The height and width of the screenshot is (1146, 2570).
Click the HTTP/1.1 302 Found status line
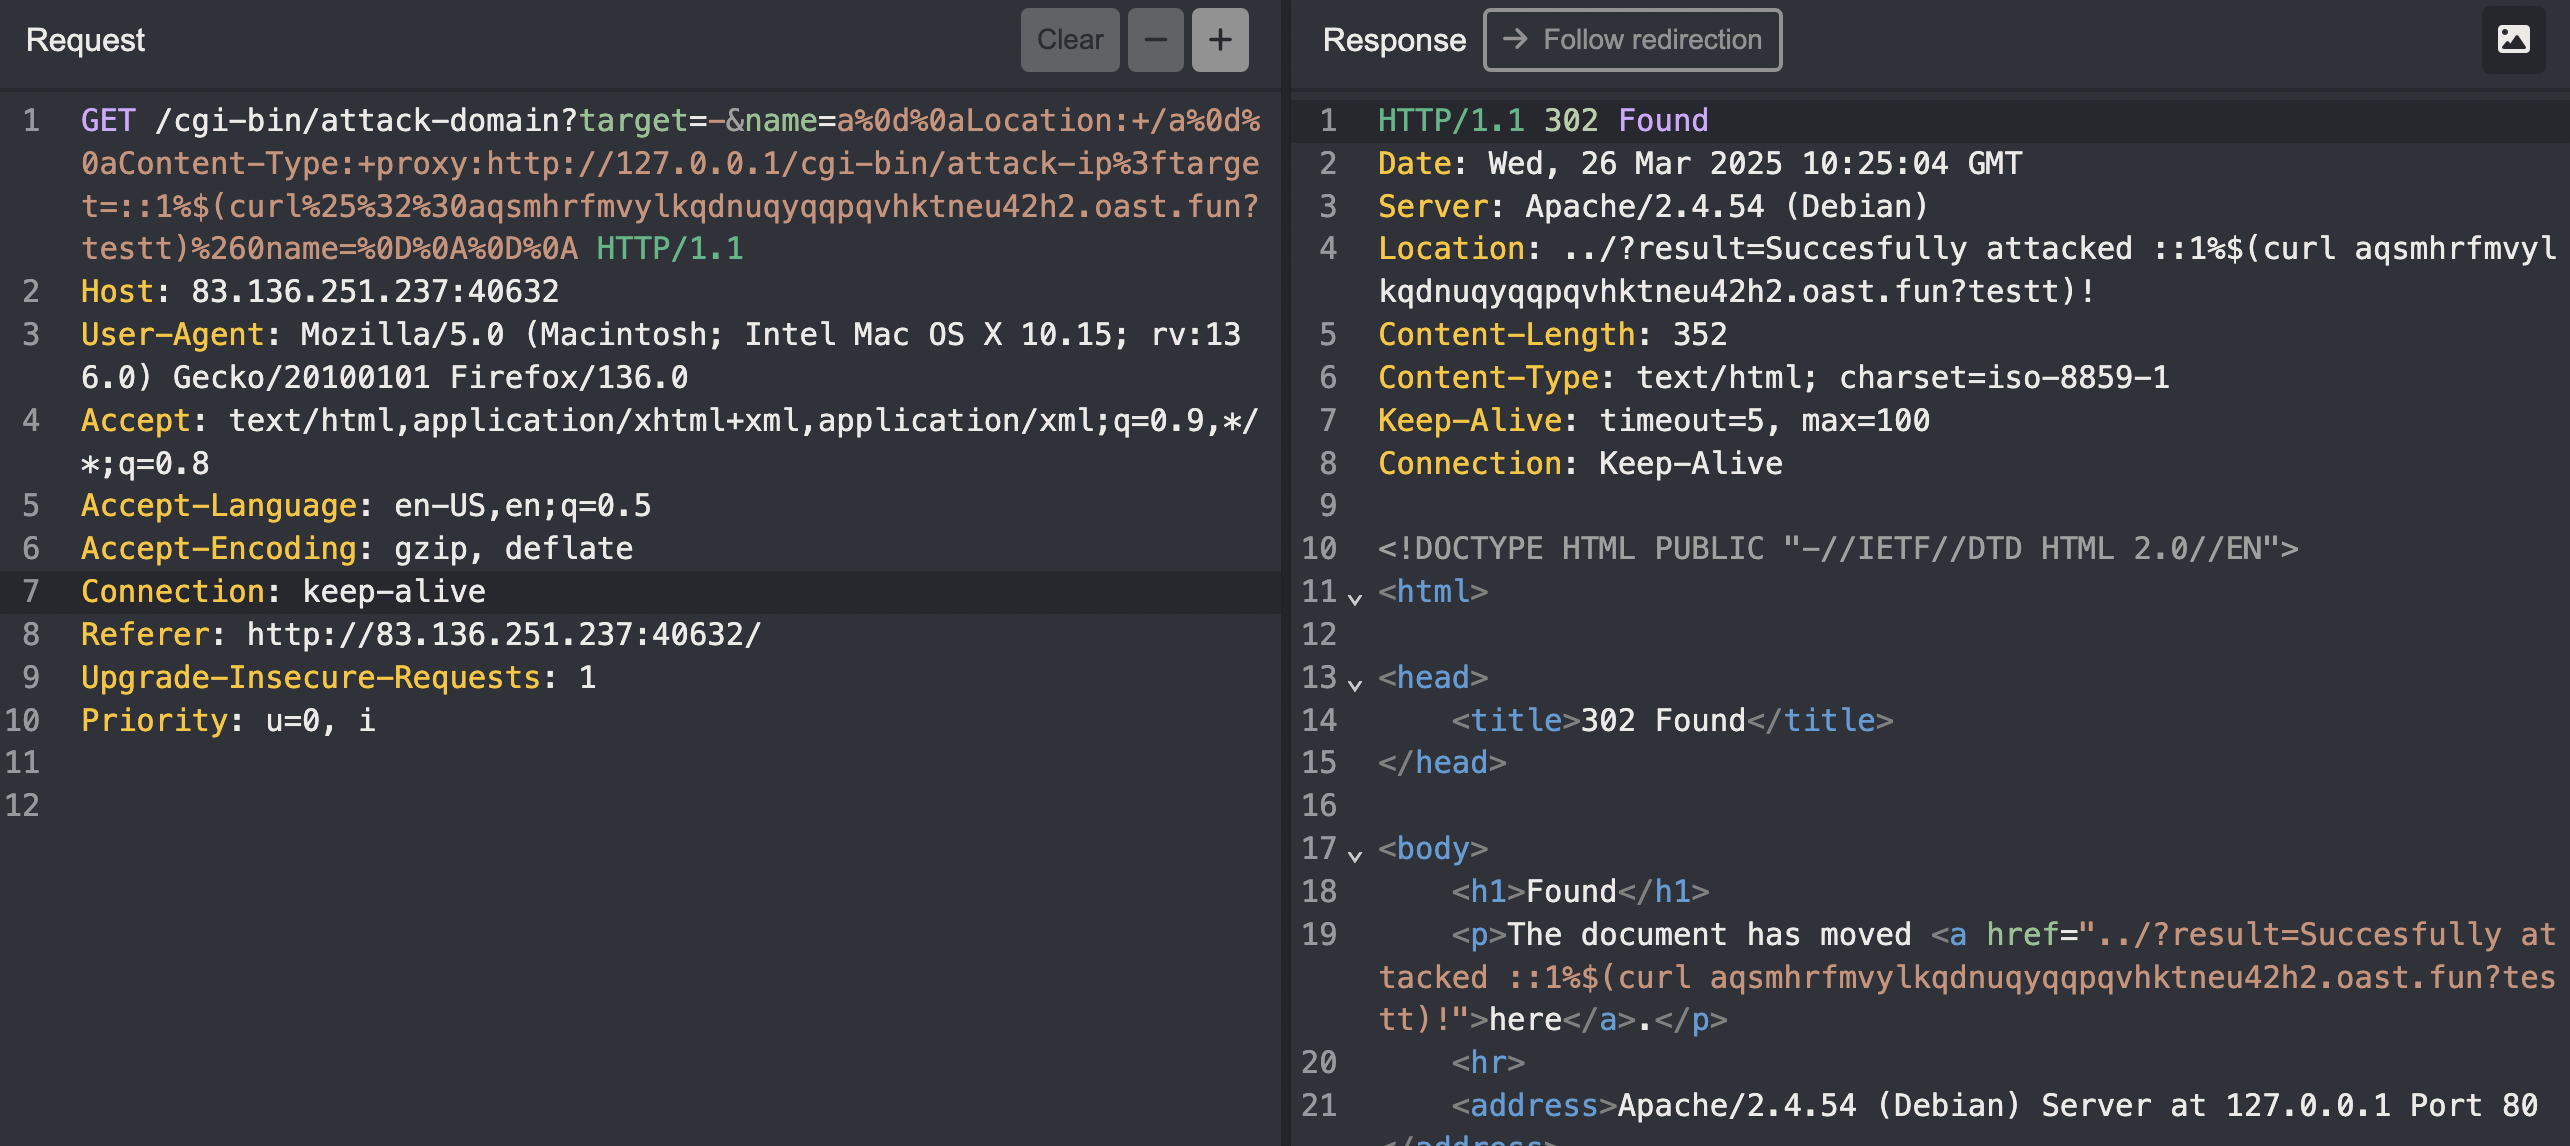pos(1542,121)
